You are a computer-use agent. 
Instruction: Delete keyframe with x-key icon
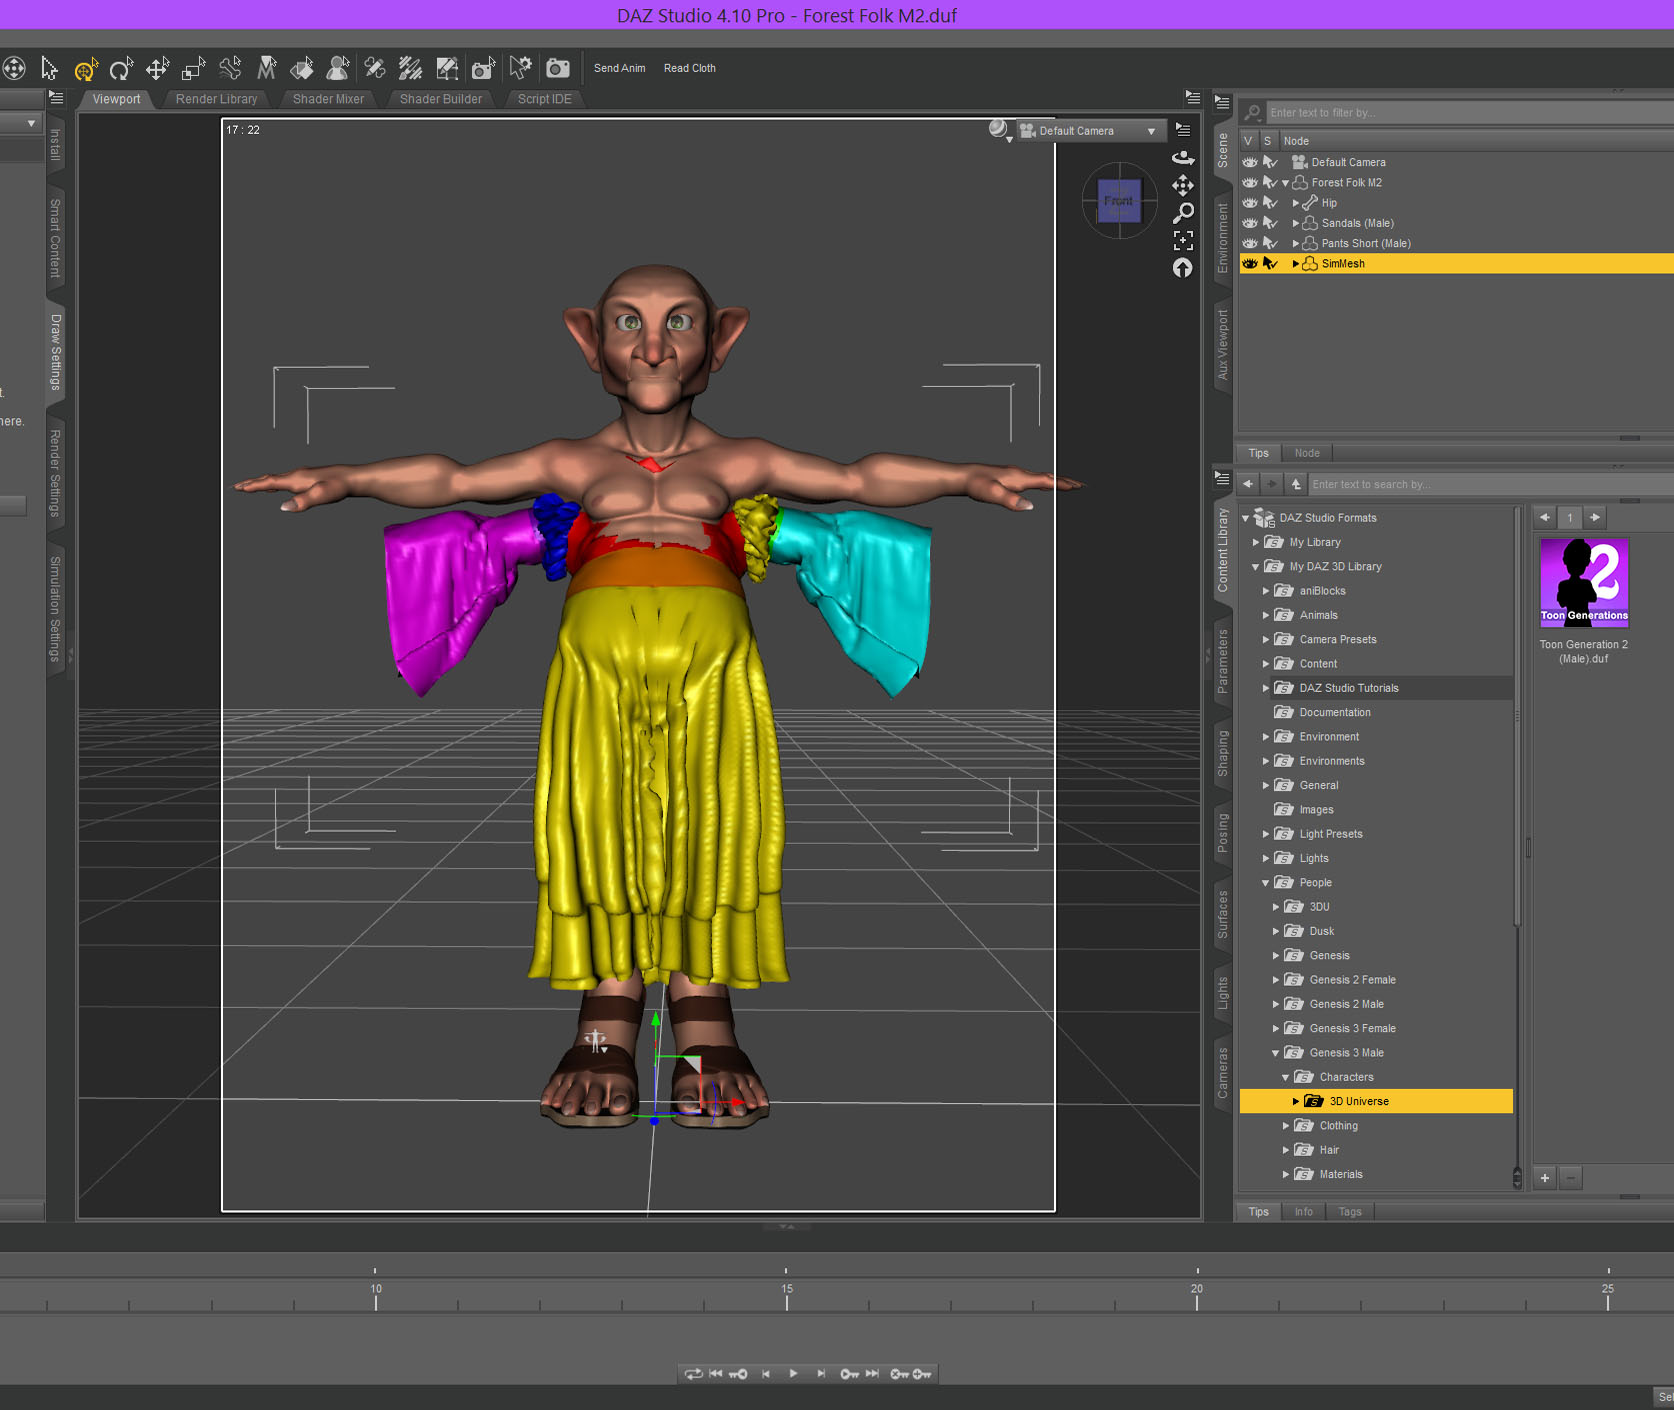899,1374
